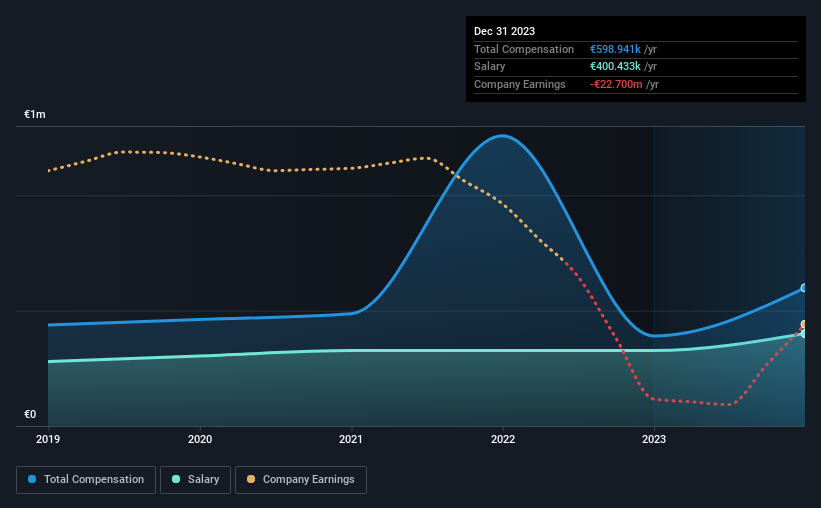Select the 2021 x-axis label
821x508 pixels.
coord(351,439)
